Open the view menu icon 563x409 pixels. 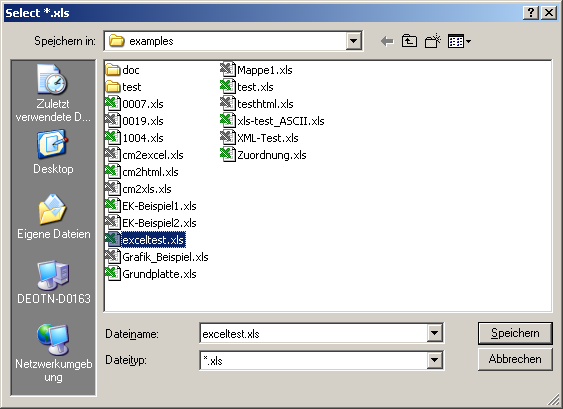459,41
